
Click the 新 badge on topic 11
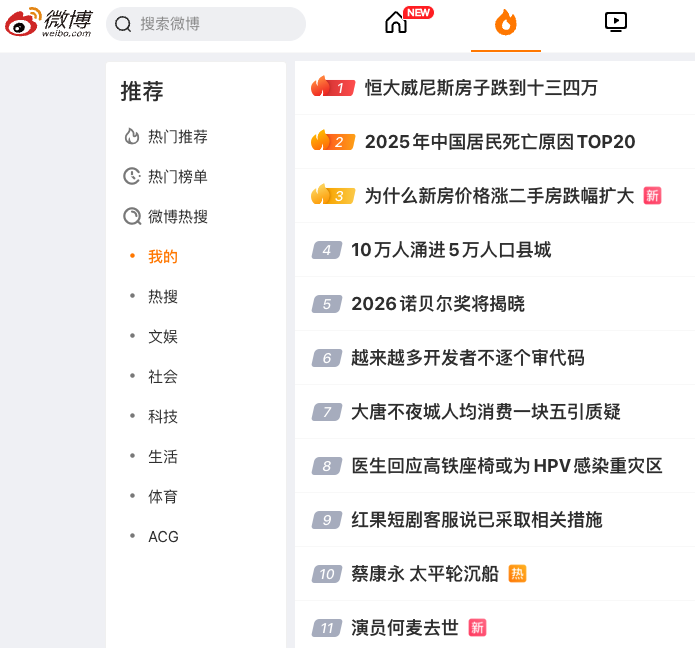click(x=477, y=628)
